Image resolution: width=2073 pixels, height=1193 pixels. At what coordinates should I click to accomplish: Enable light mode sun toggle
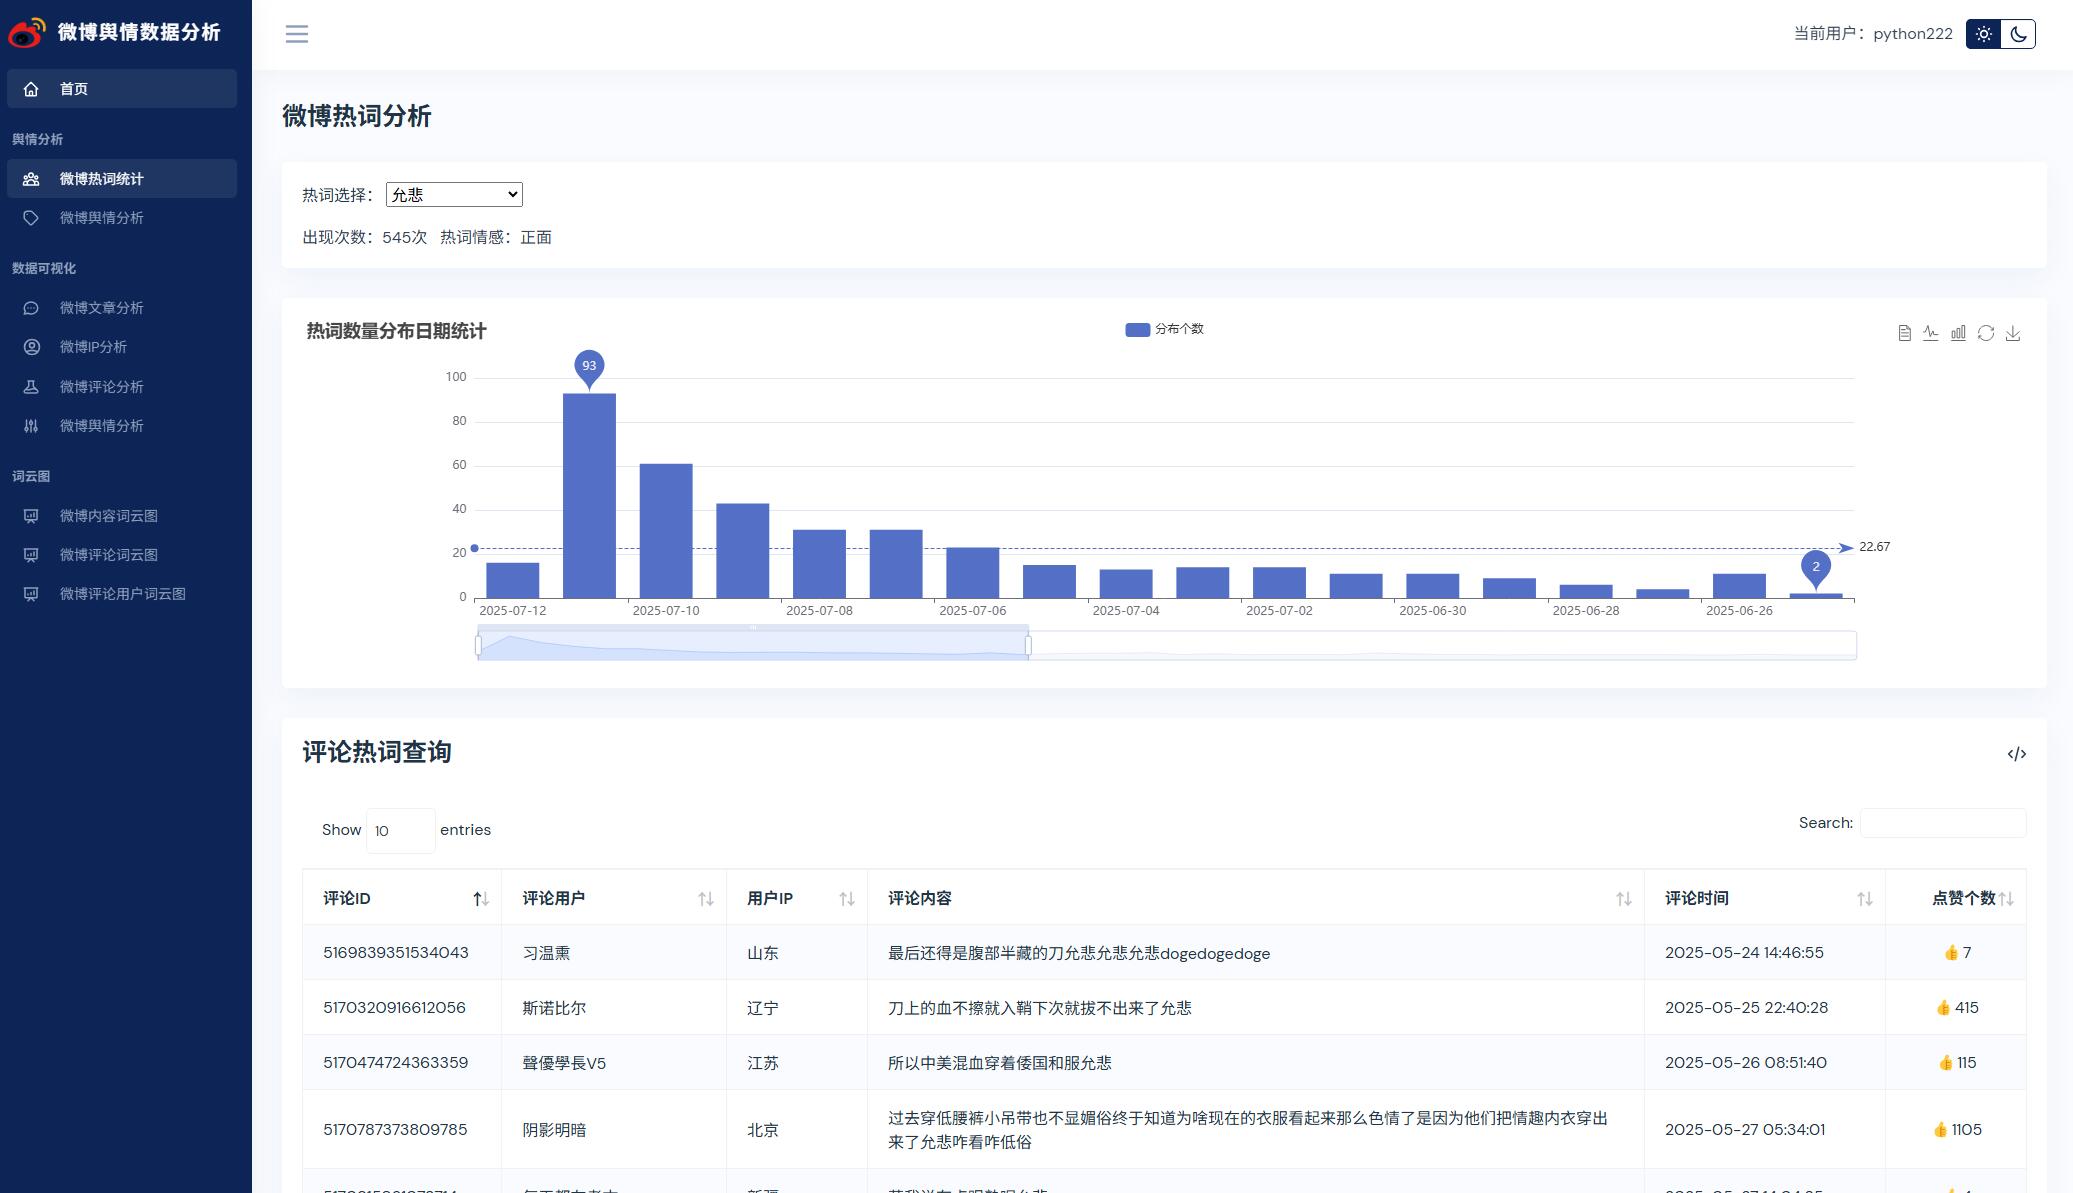click(1984, 34)
